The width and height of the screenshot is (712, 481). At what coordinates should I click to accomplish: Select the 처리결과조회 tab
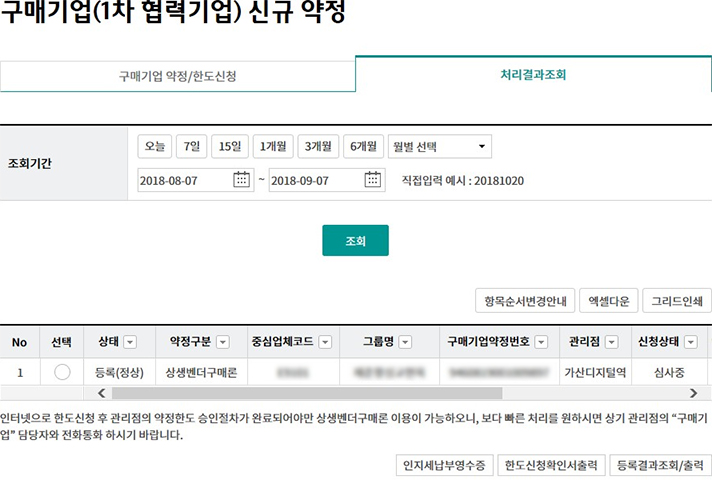pyautogui.click(x=534, y=75)
